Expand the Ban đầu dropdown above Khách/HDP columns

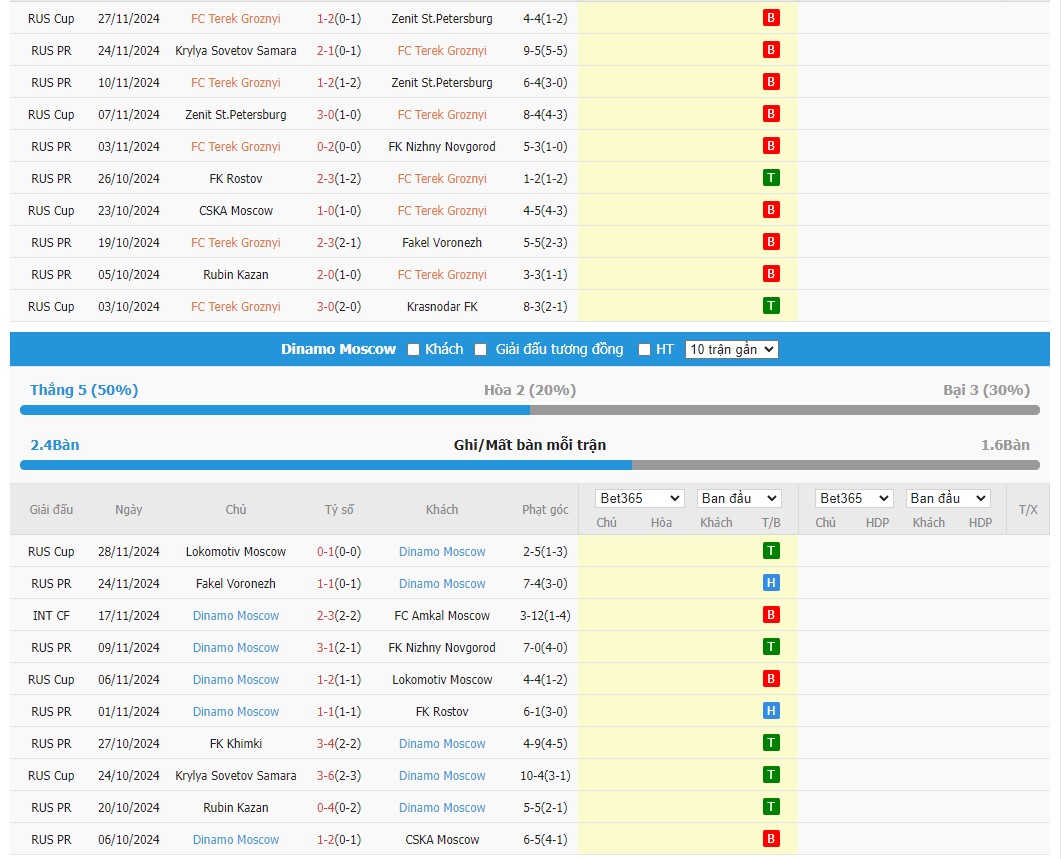click(948, 498)
